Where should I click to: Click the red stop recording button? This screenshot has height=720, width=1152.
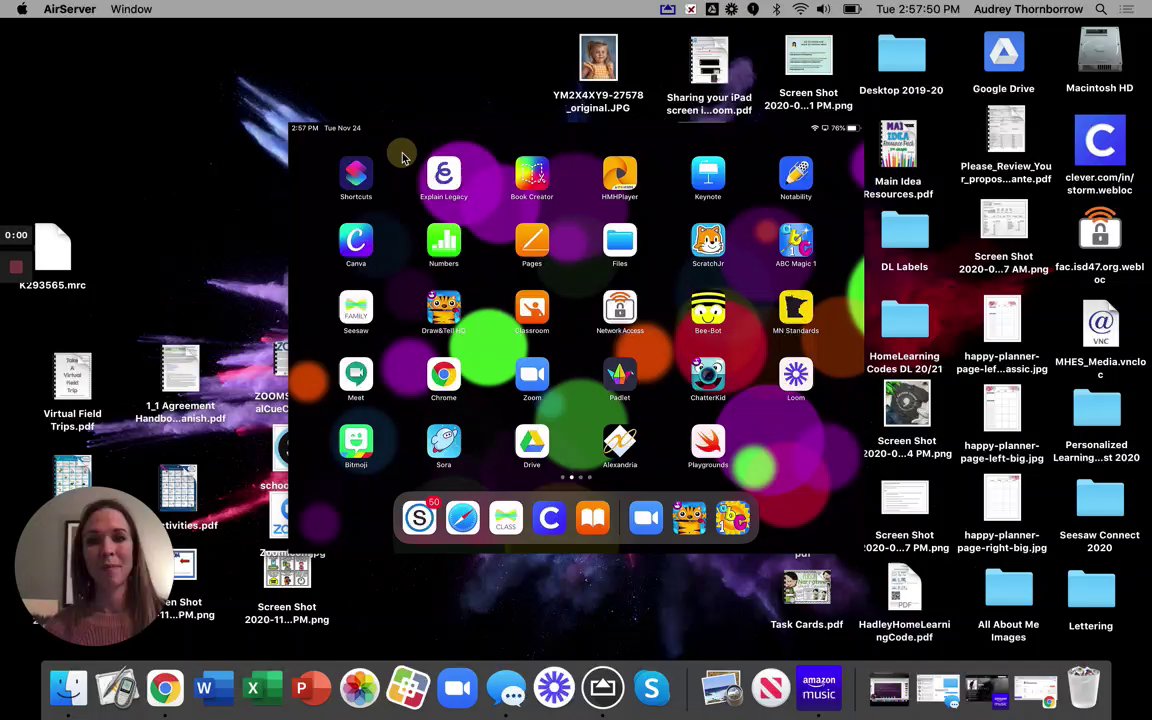coord(16,267)
